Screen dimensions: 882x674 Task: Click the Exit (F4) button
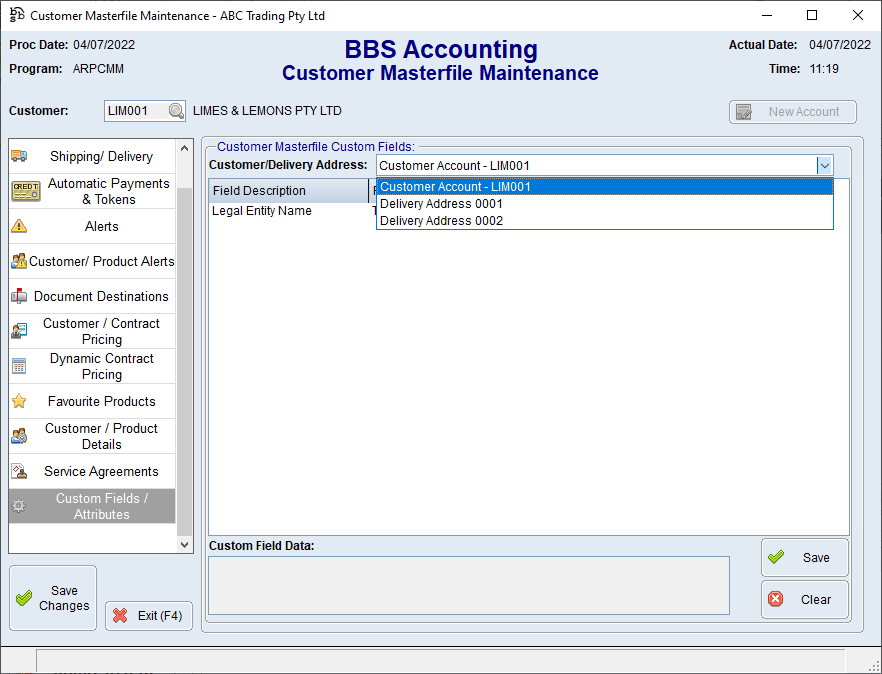click(x=148, y=616)
